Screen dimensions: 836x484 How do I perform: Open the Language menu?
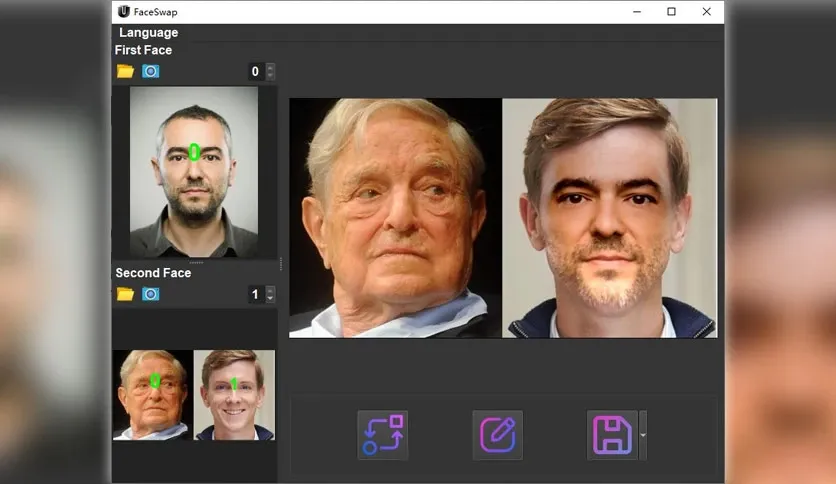[149, 33]
